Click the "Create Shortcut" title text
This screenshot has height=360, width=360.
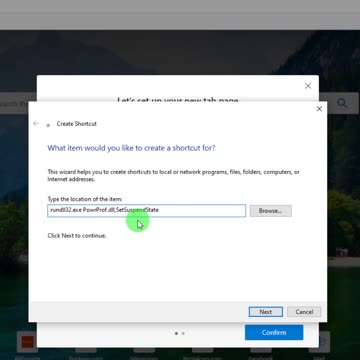coord(77,124)
